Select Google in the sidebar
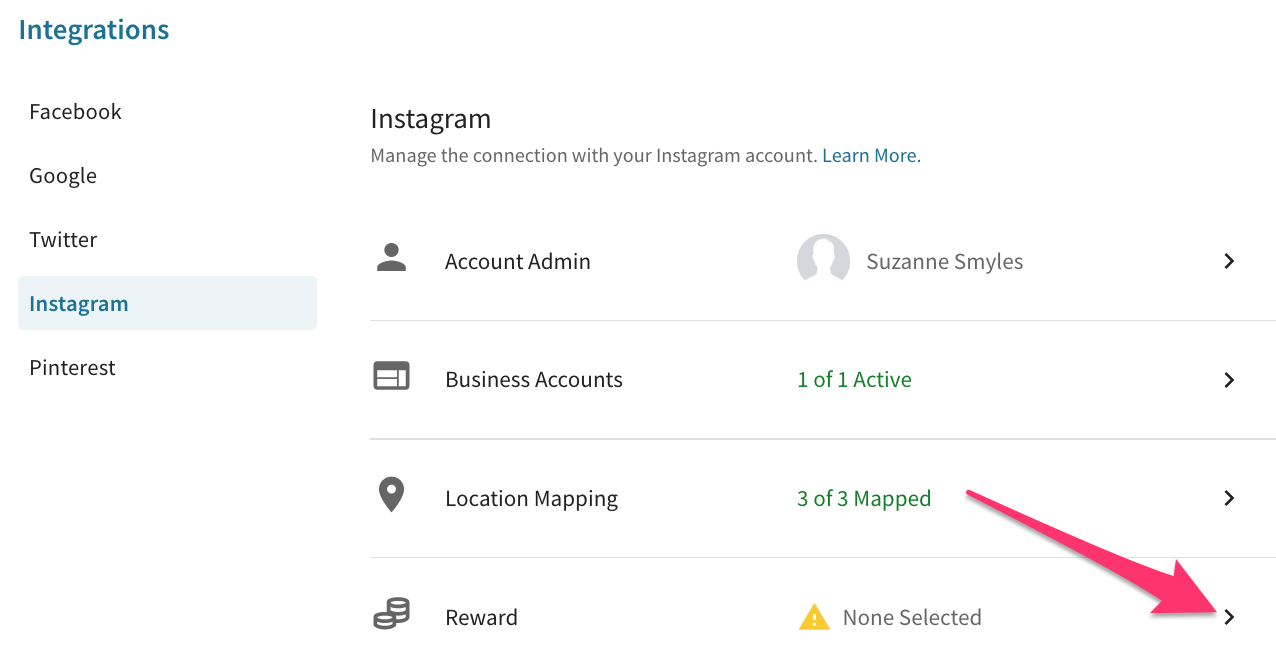Viewport: 1276px width, 660px height. [63, 176]
